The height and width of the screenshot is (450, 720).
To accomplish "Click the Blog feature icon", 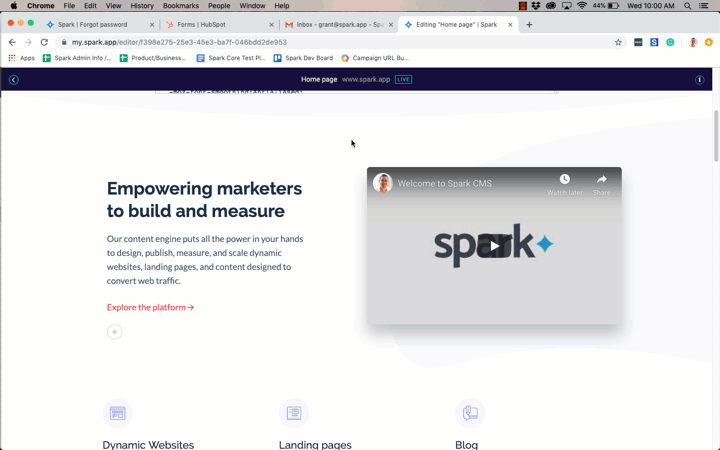I will [470, 413].
